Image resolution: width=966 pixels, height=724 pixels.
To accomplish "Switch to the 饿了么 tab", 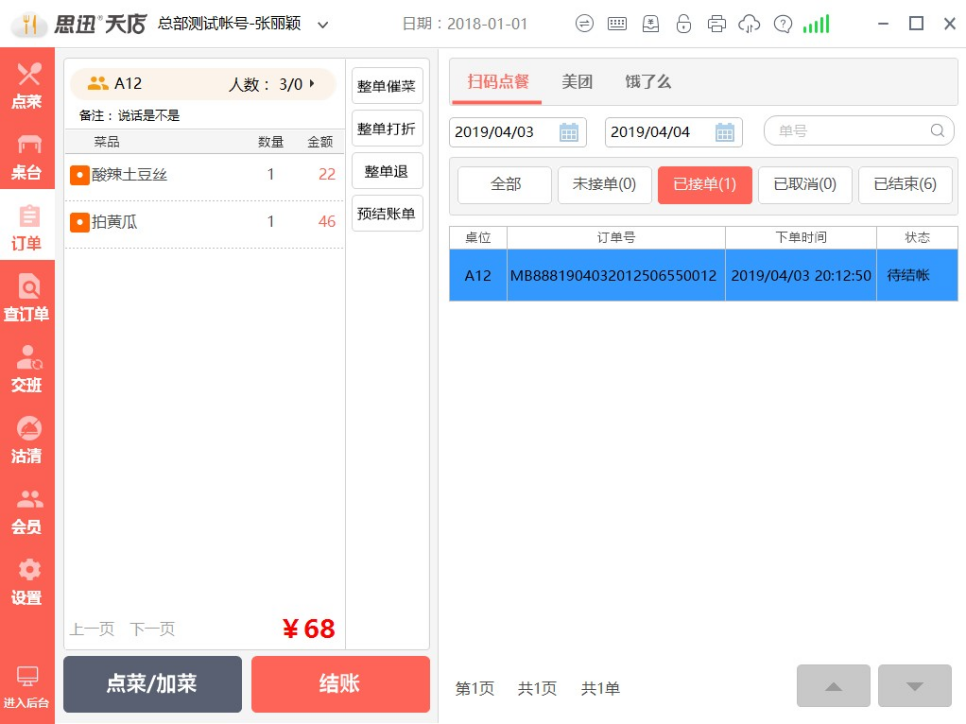I will 648,82.
